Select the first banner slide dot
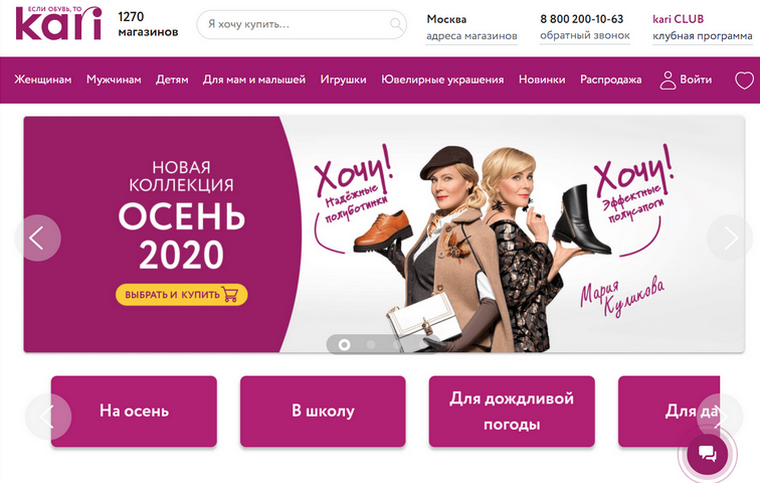The height and width of the screenshot is (483, 760). [344, 344]
